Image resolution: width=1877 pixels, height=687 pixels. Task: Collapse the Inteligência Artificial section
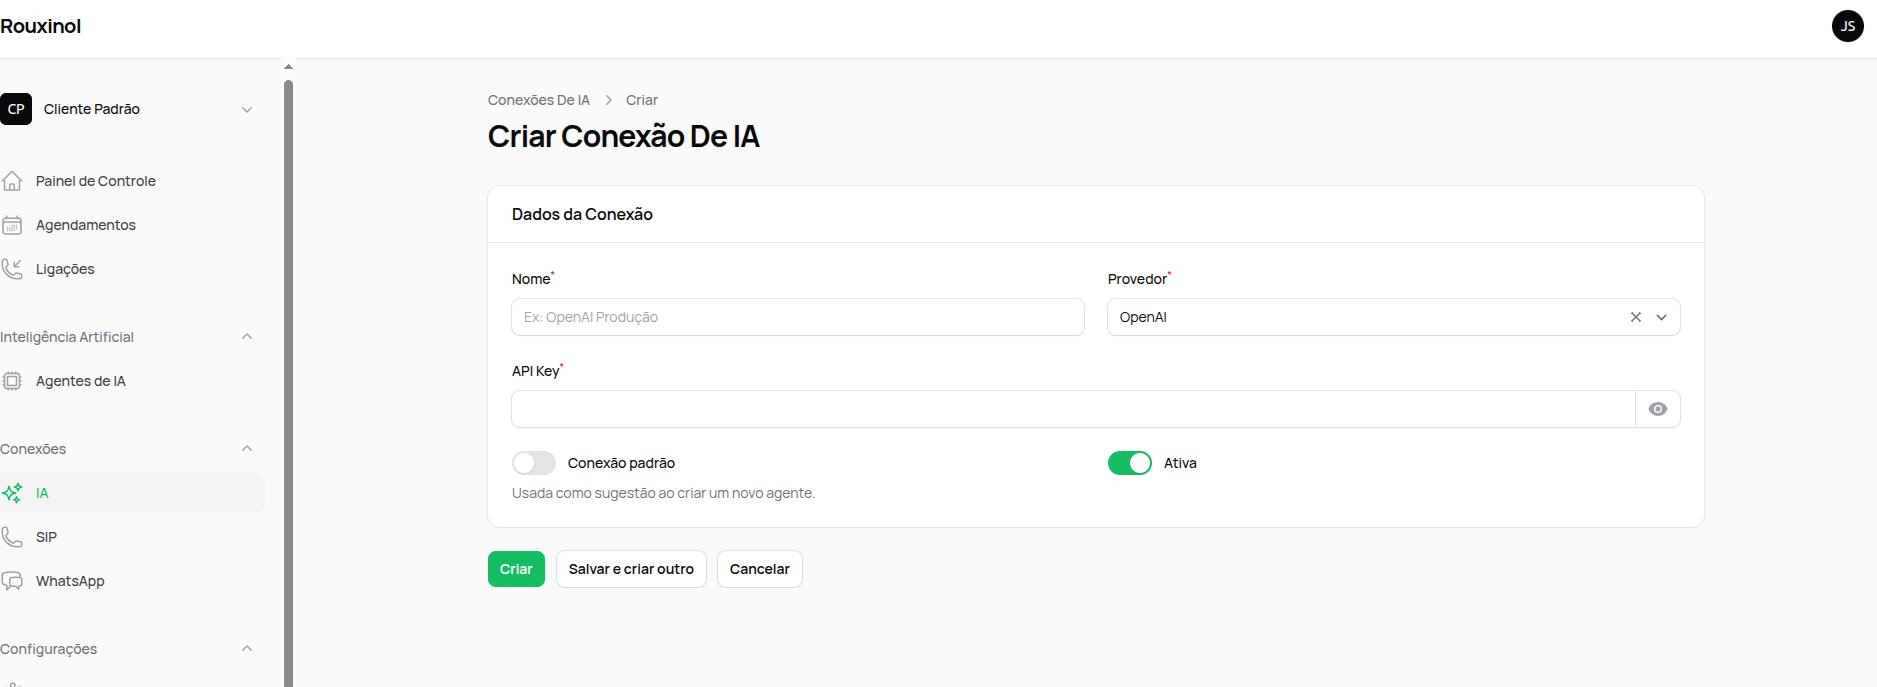pos(247,337)
